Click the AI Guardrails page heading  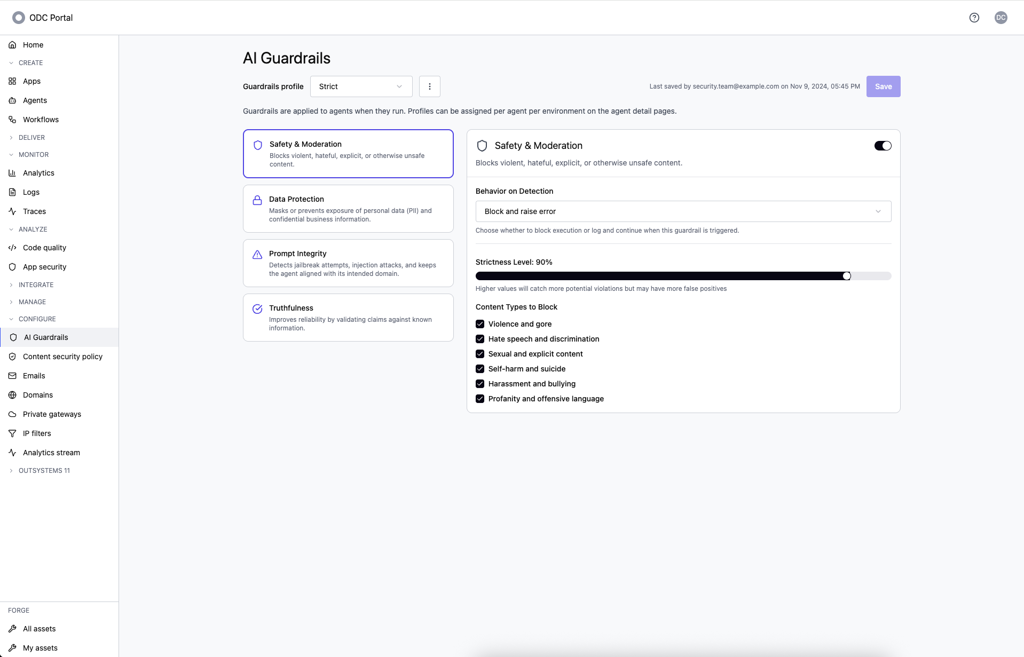coord(287,58)
